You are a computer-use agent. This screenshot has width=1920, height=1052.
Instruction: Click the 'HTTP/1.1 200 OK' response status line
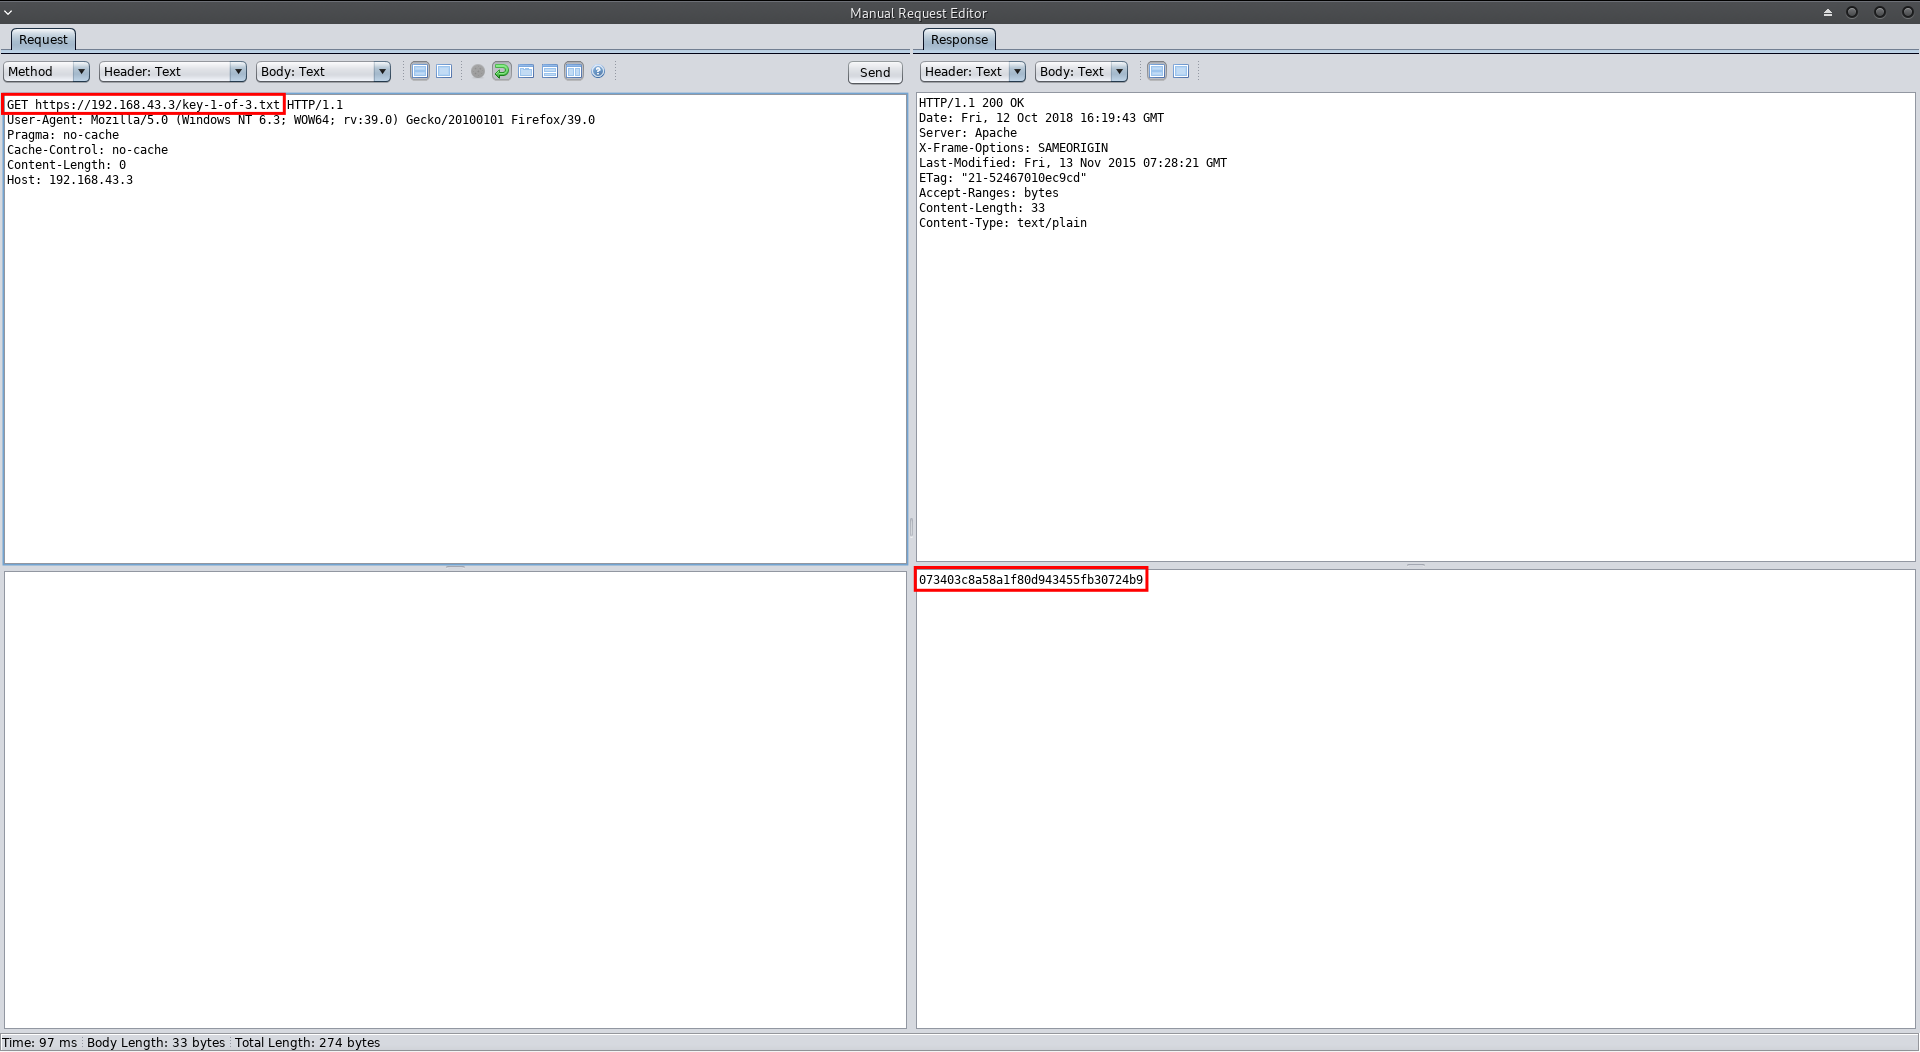pos(972,103)
